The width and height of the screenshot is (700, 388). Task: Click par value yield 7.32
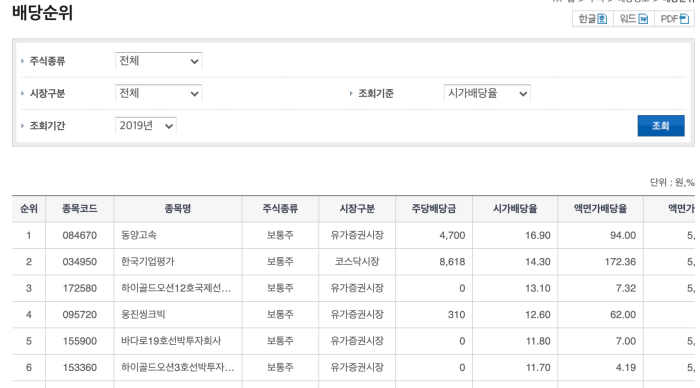625,288
